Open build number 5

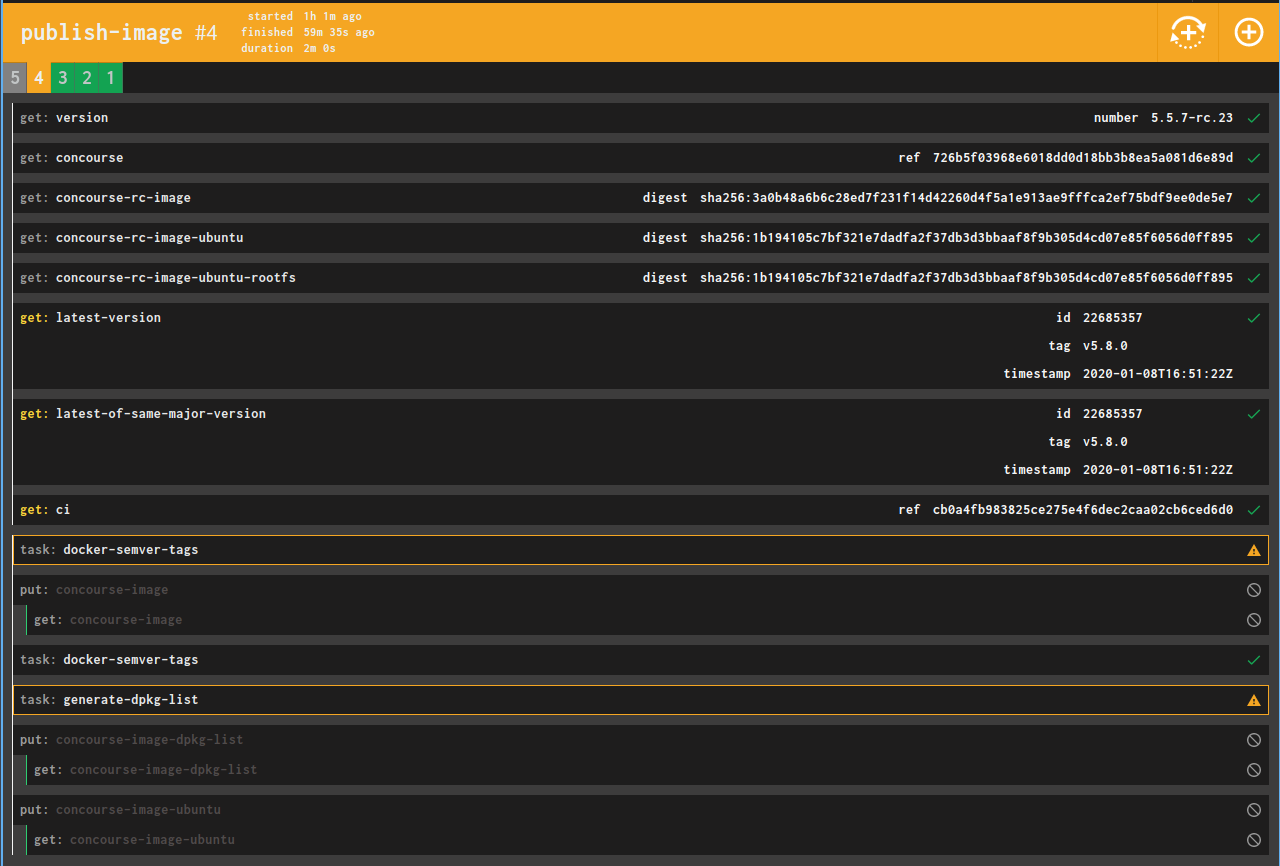(x=14, y=77)
